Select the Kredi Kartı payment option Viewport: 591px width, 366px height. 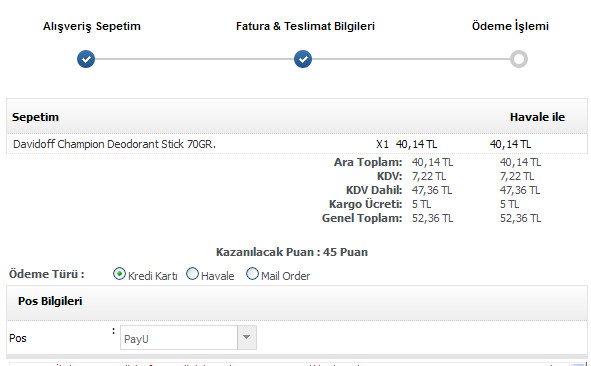119,274
